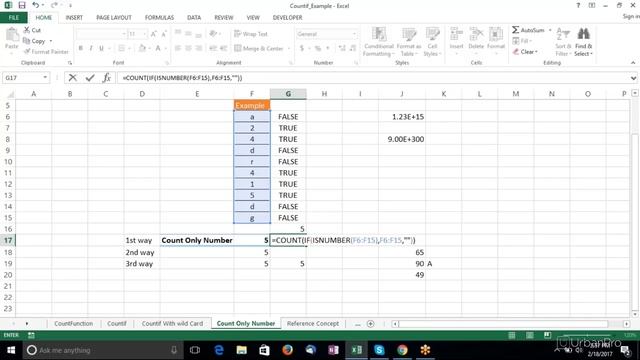Click cell containing 9.00E+300

click(x=402, y=139)
